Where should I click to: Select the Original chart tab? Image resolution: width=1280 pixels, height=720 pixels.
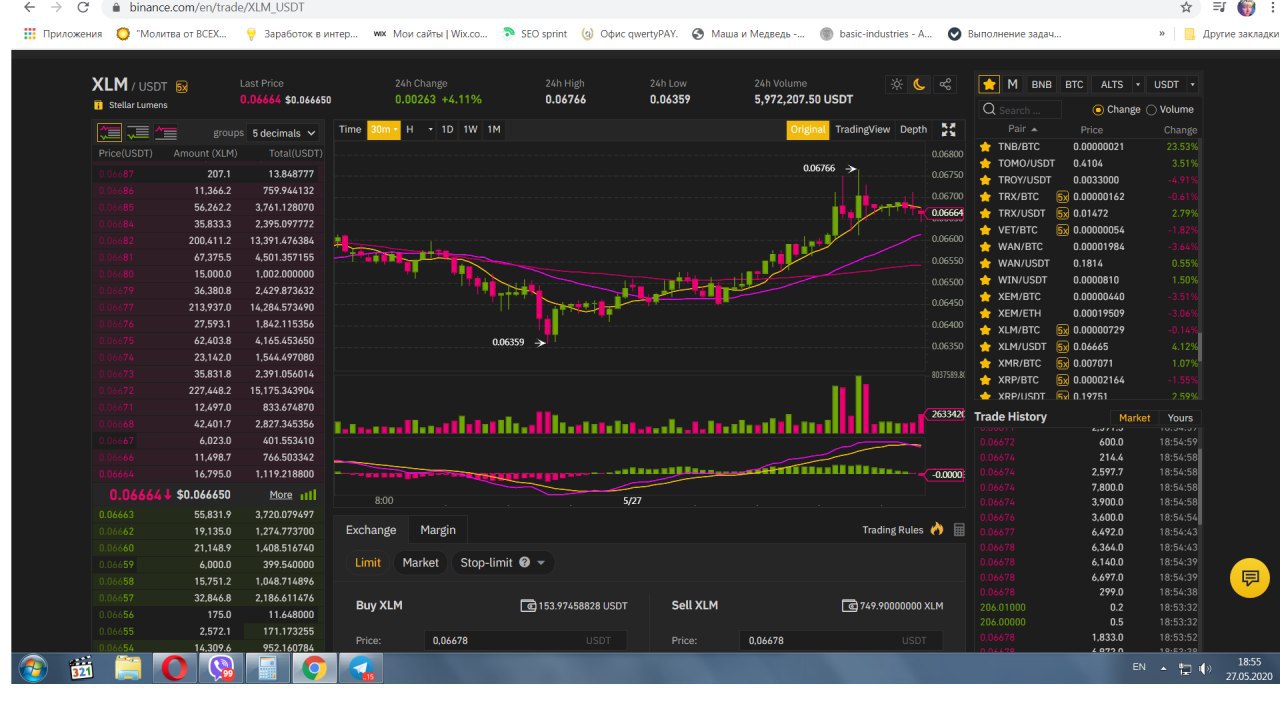click(x=808, y=129)
